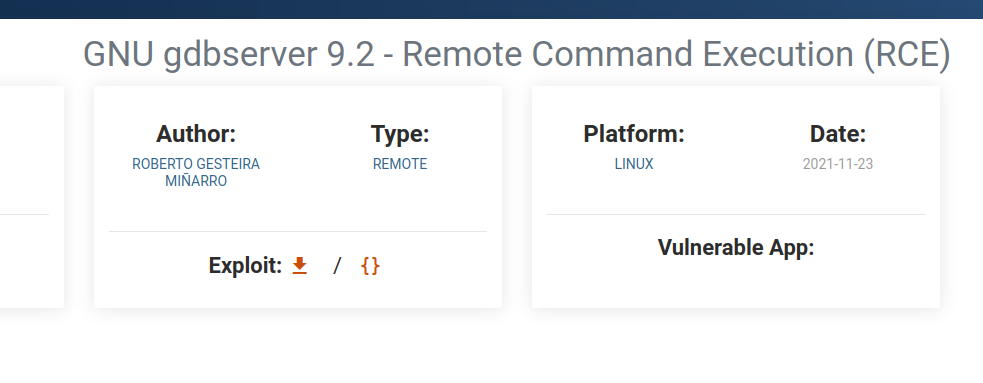Open the LINUX platform link
The width and height of the screenshot is (983, 383).
[634, 164]
